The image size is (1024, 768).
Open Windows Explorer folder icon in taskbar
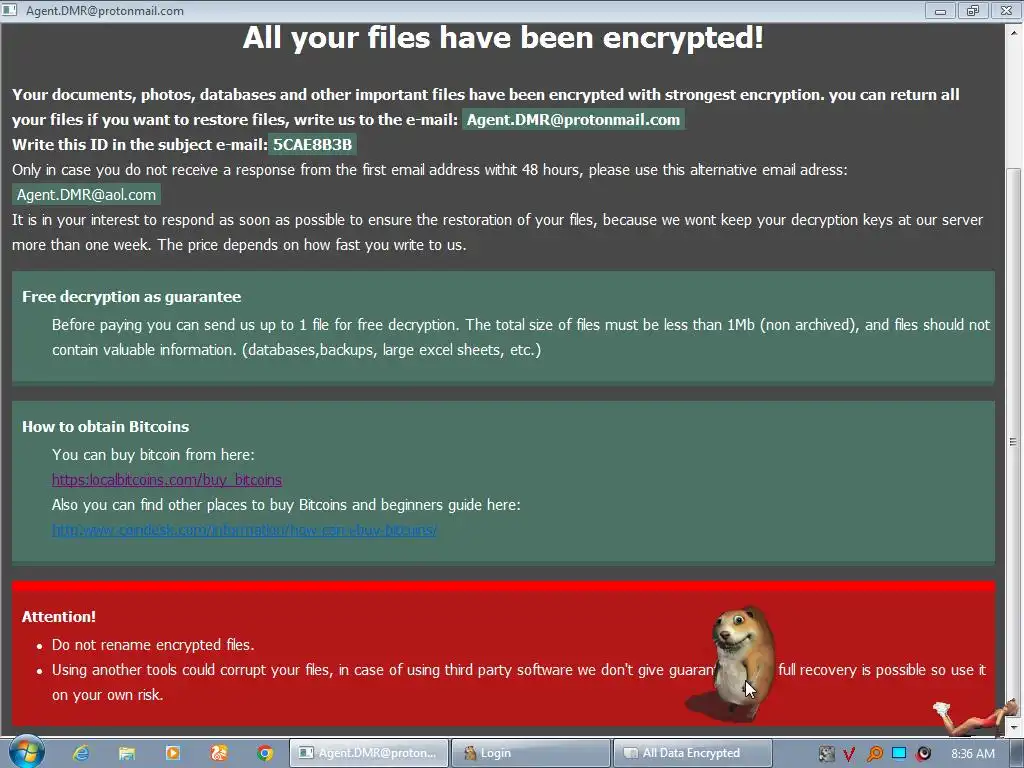[x=127, y=753]
